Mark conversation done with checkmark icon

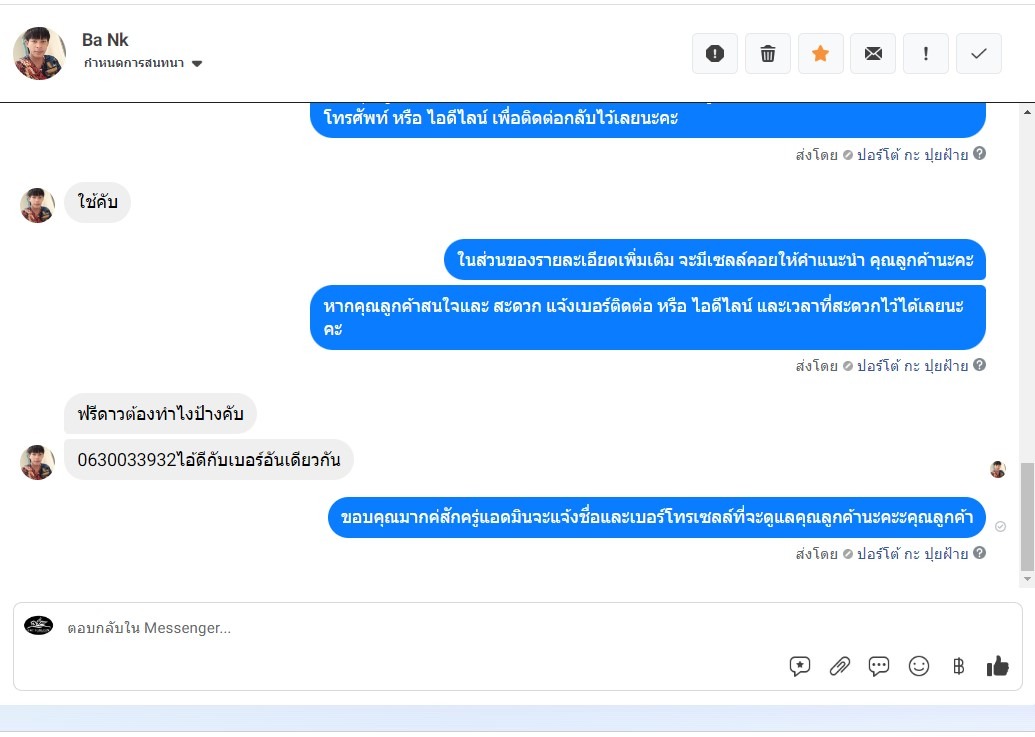click(979, 53)
